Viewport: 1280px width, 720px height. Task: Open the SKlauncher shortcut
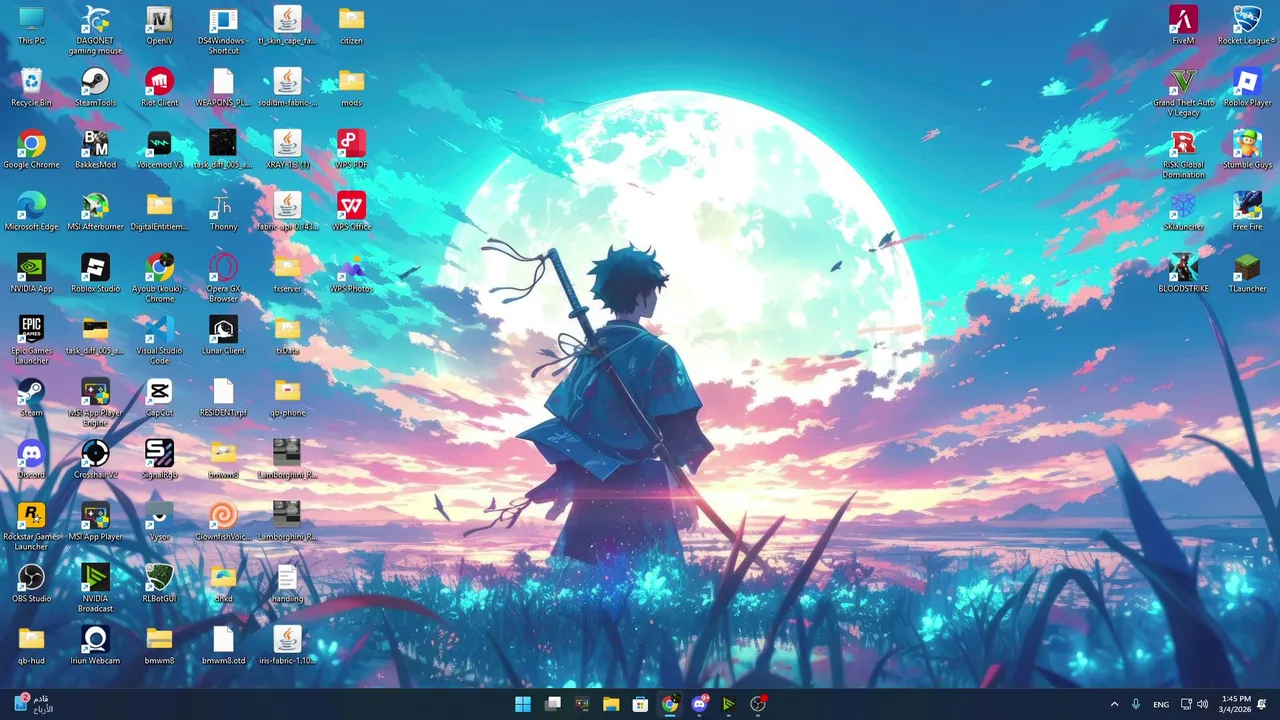click(1183, 212)
